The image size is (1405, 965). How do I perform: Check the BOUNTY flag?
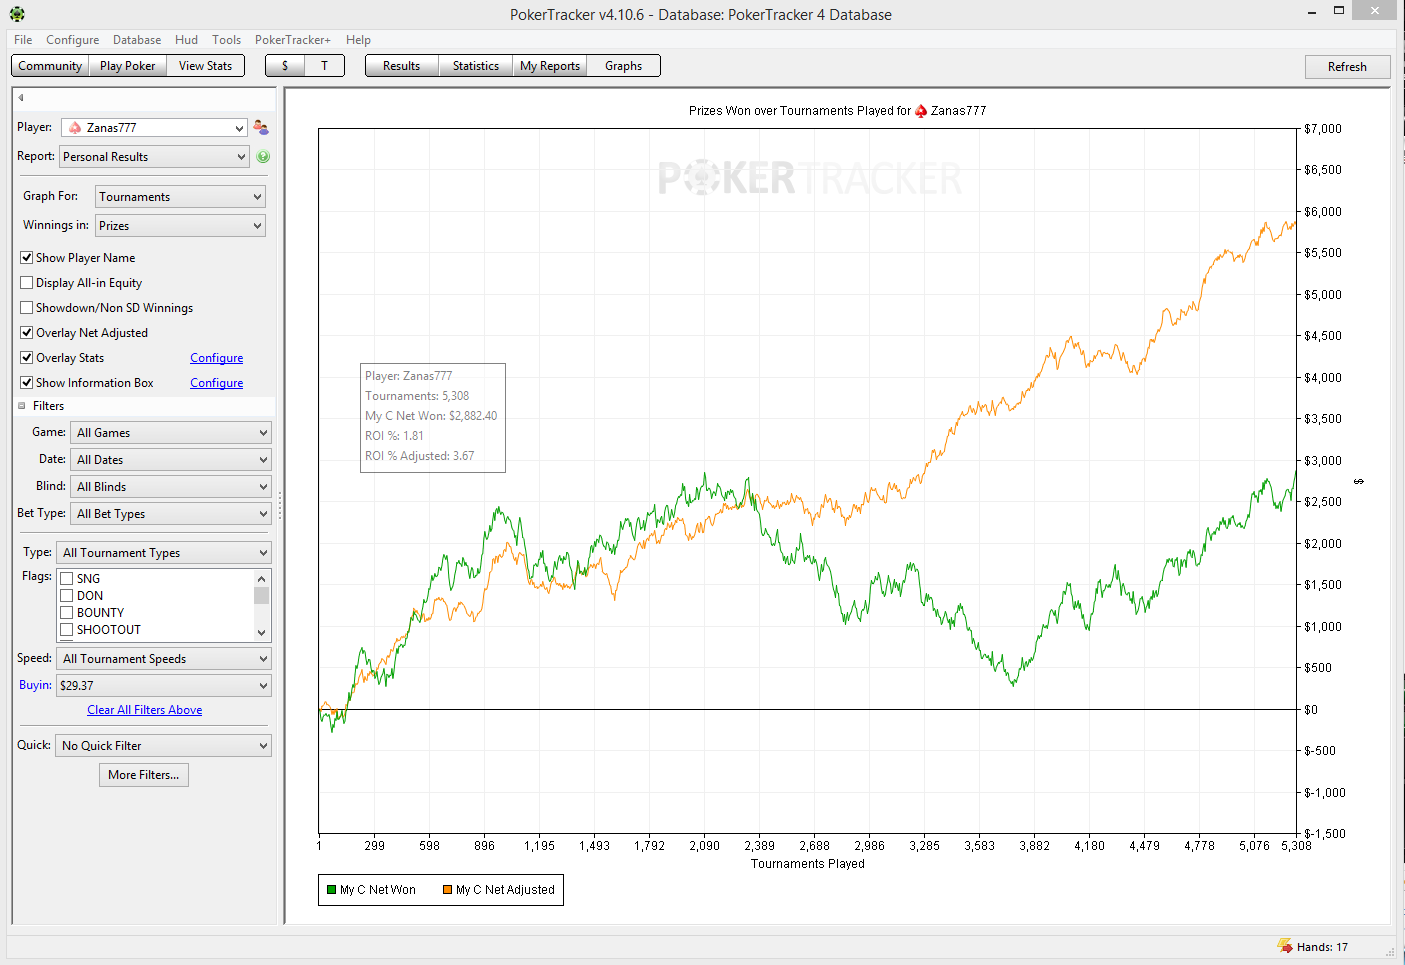tap(67, 613)
